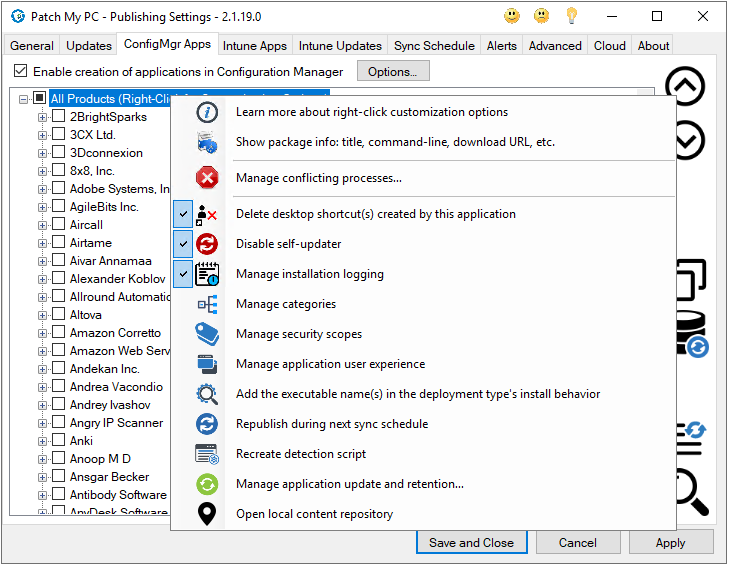
Task: Expand the Ansgar Becker tree node
Action: [42, 478]
